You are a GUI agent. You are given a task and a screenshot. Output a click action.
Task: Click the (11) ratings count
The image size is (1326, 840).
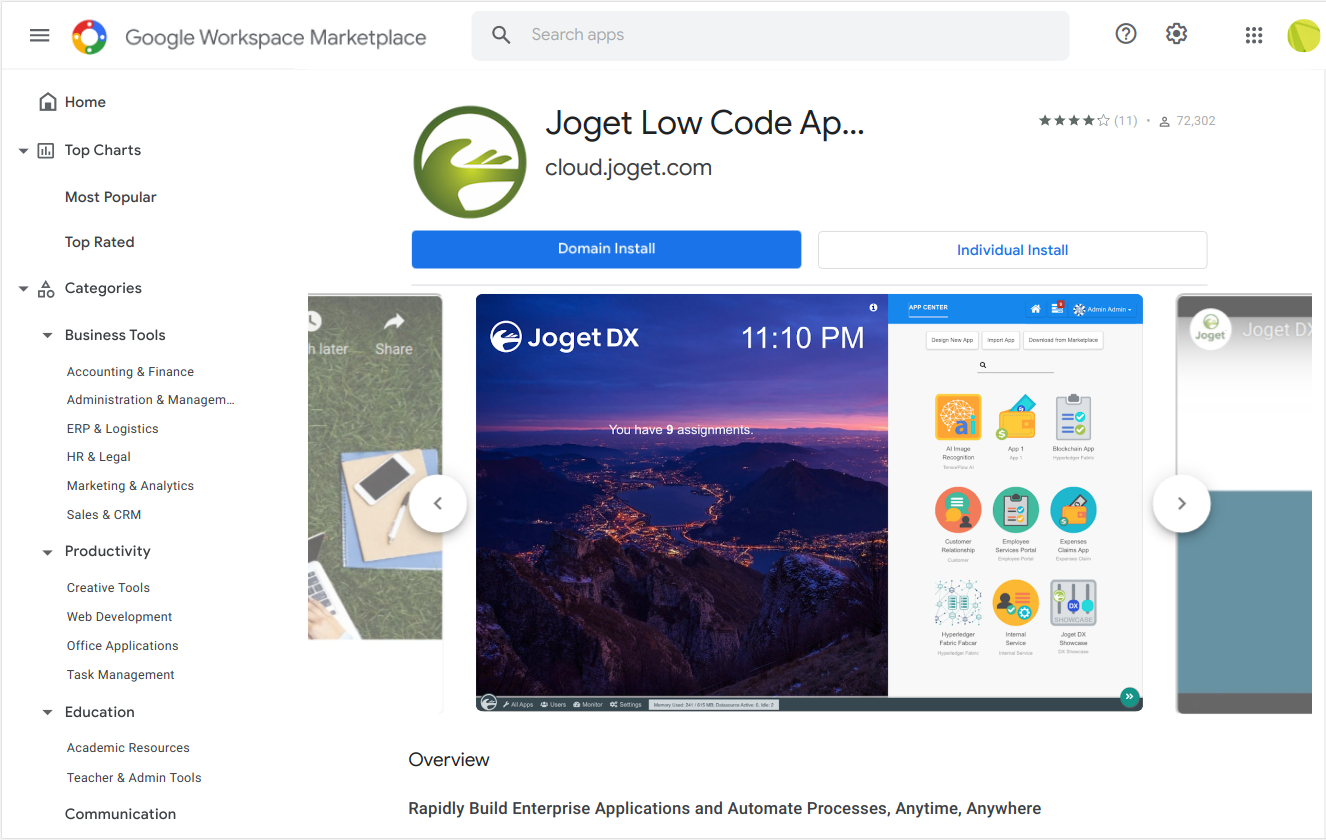click(x=1126, y=121)
